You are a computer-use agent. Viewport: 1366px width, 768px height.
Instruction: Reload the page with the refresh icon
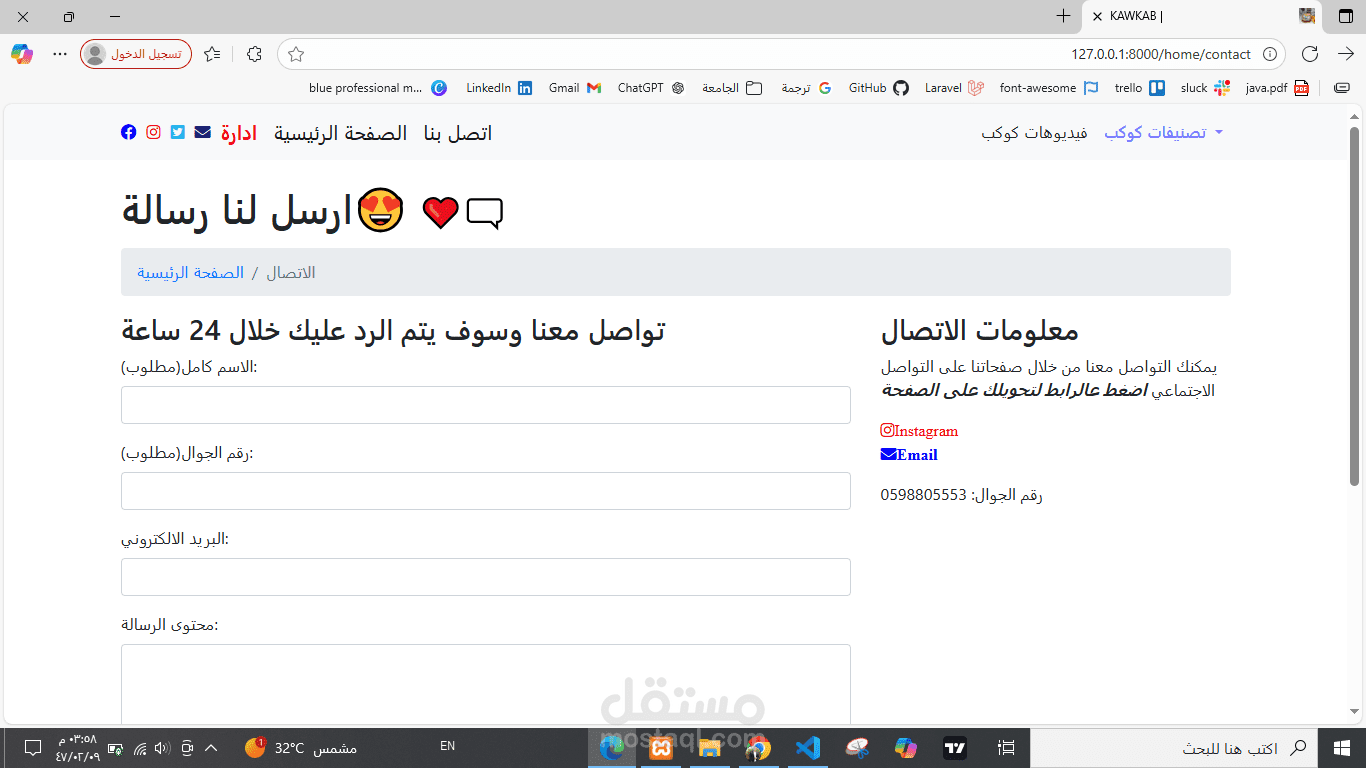[x=1310, y=54]
